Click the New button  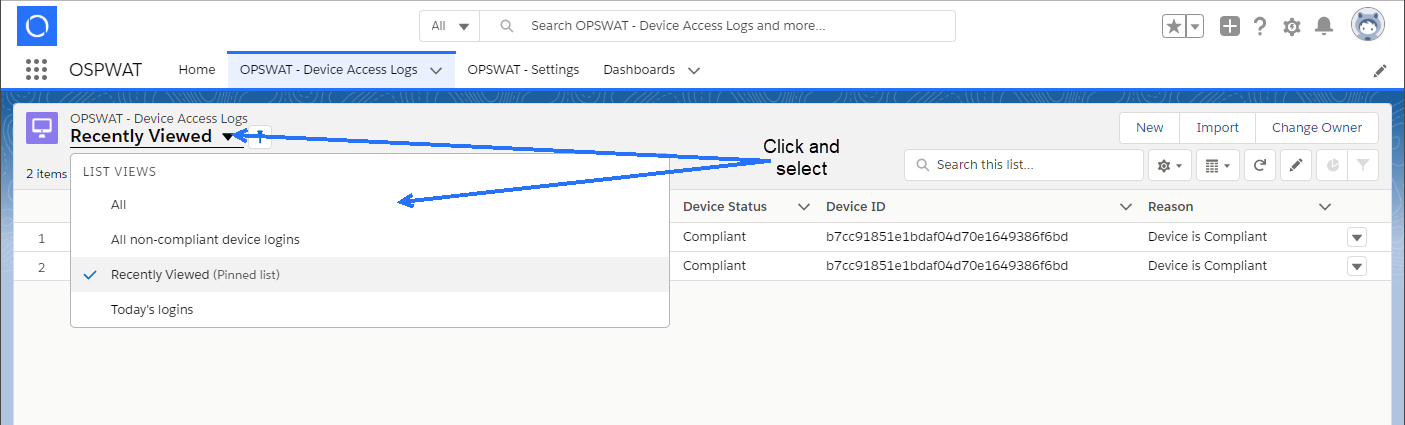pyautogui.click(x=1150, y=127)
